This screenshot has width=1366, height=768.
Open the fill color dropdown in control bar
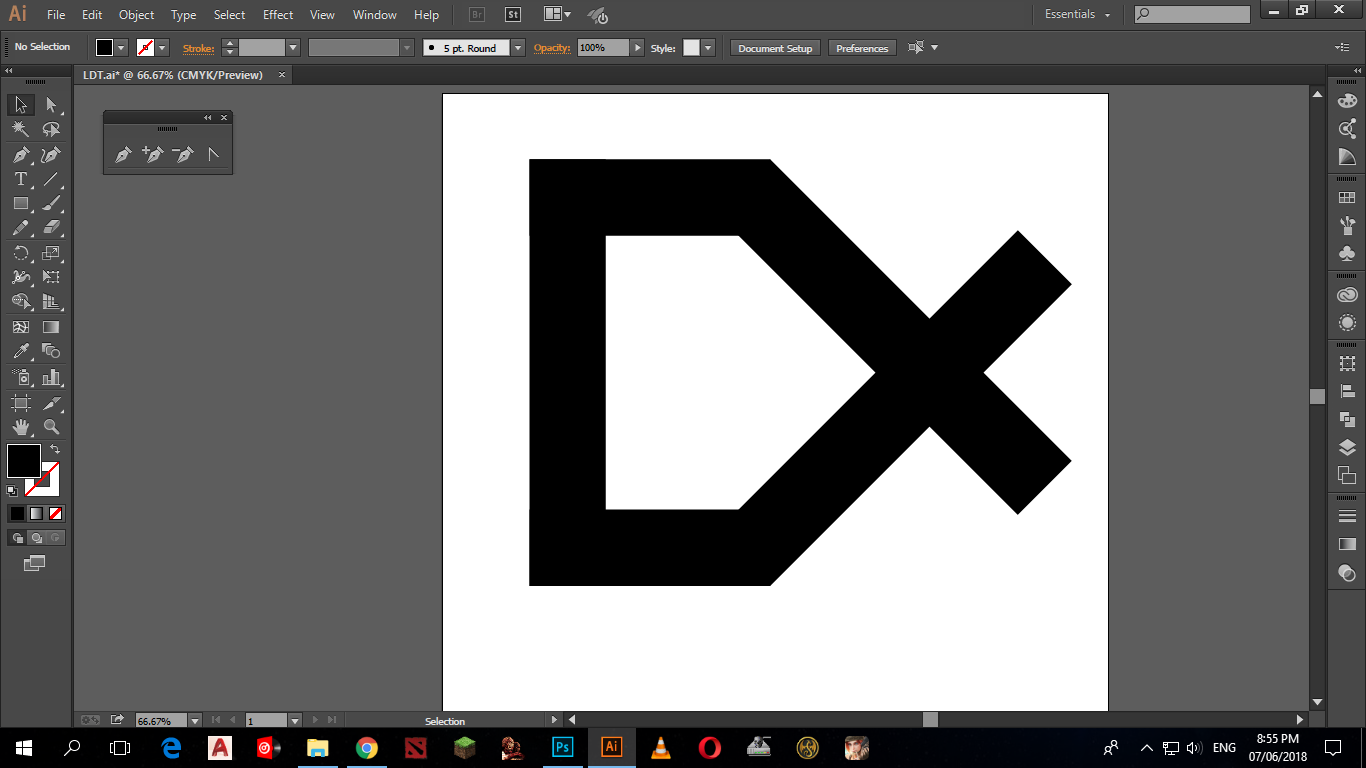coord(121,48)
